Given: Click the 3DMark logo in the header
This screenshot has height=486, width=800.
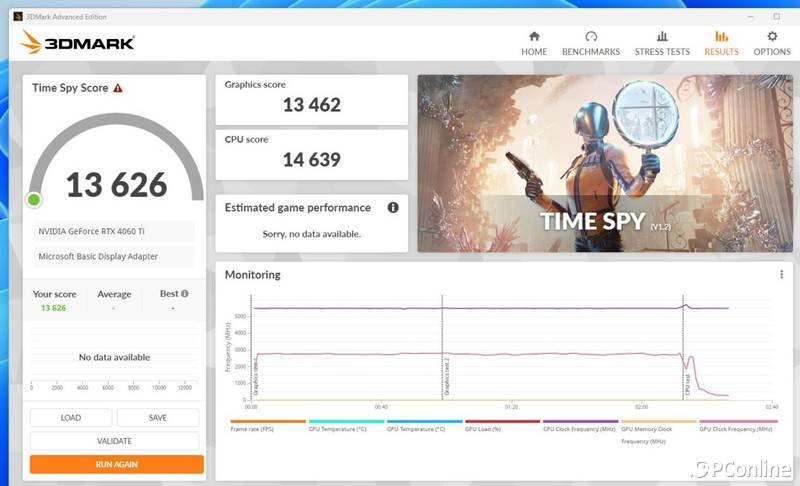Looking at the screenshot, I should point(77,42).
